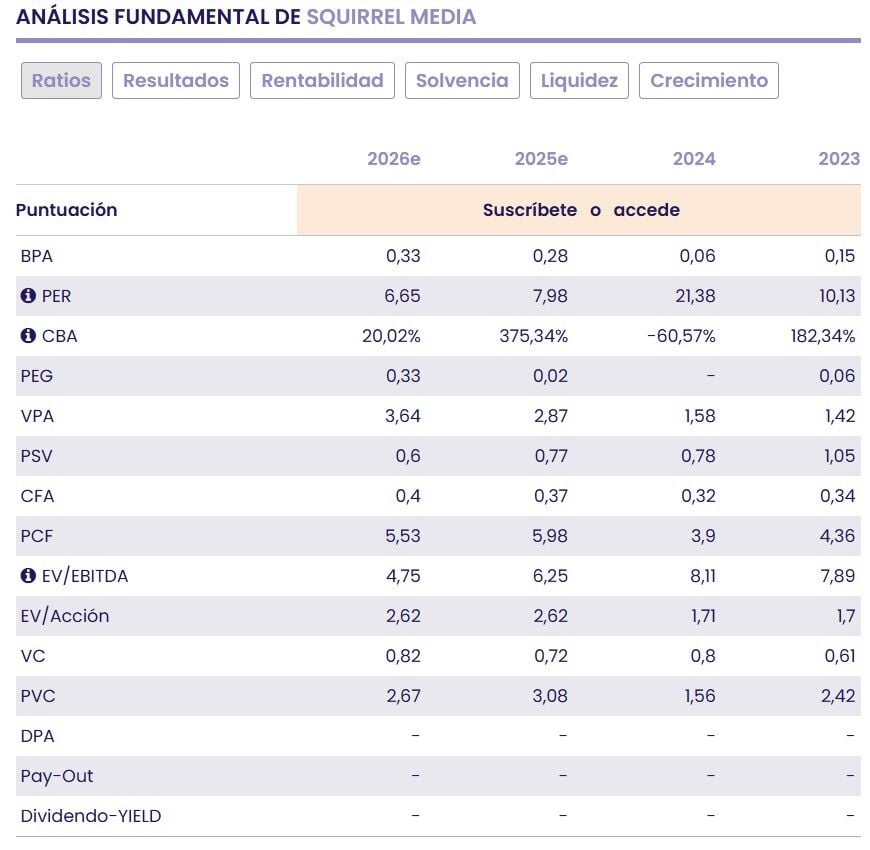Go to the Liquidez tab

579,81
